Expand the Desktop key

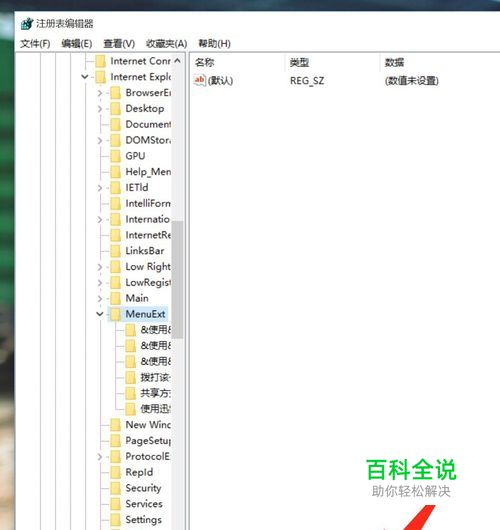100,109
